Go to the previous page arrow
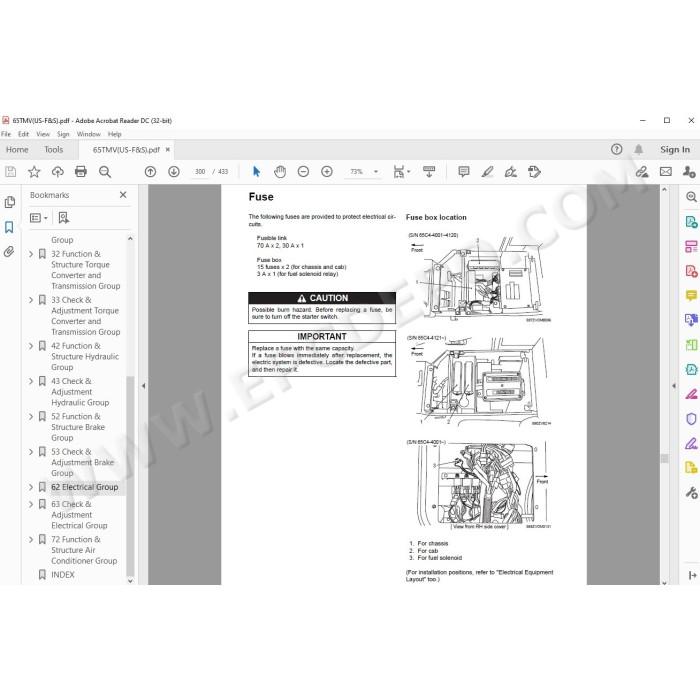 point(150,172)
